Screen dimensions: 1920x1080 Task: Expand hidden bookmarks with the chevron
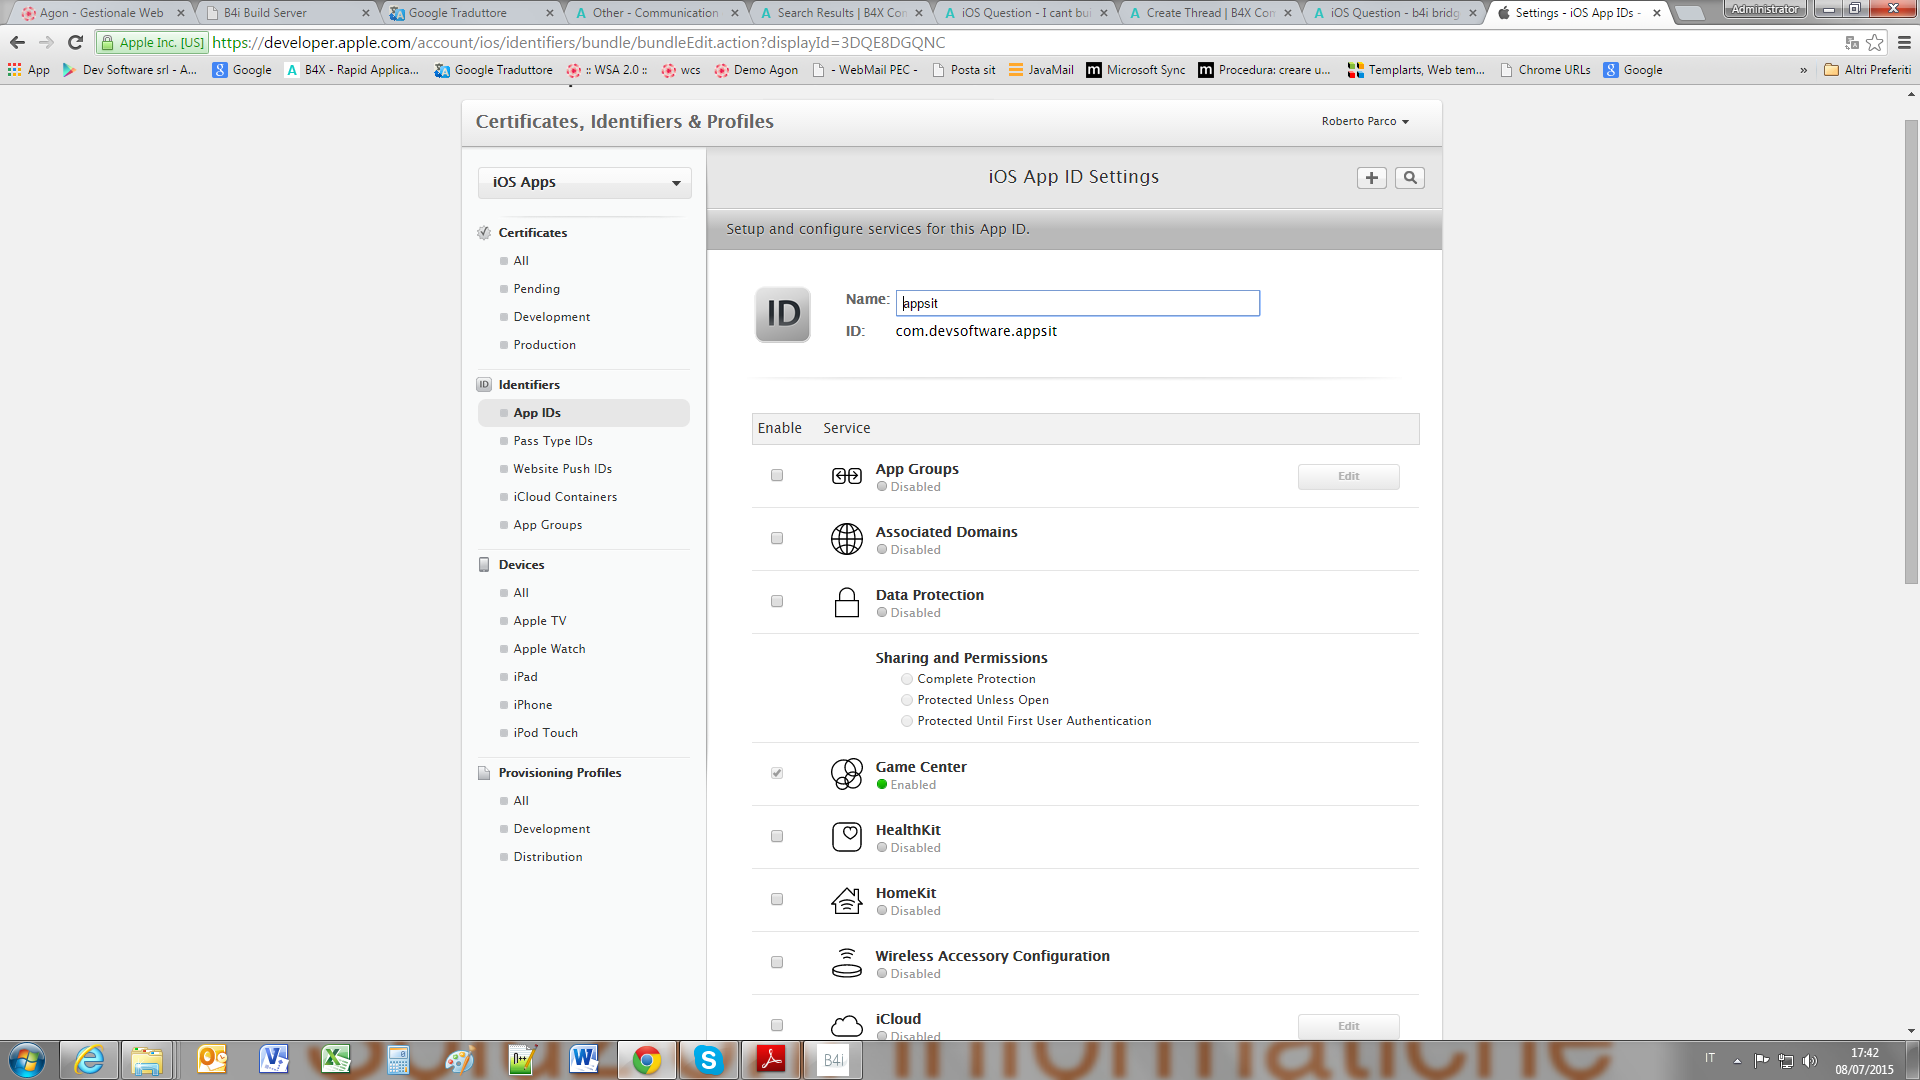pos(1803,70)
